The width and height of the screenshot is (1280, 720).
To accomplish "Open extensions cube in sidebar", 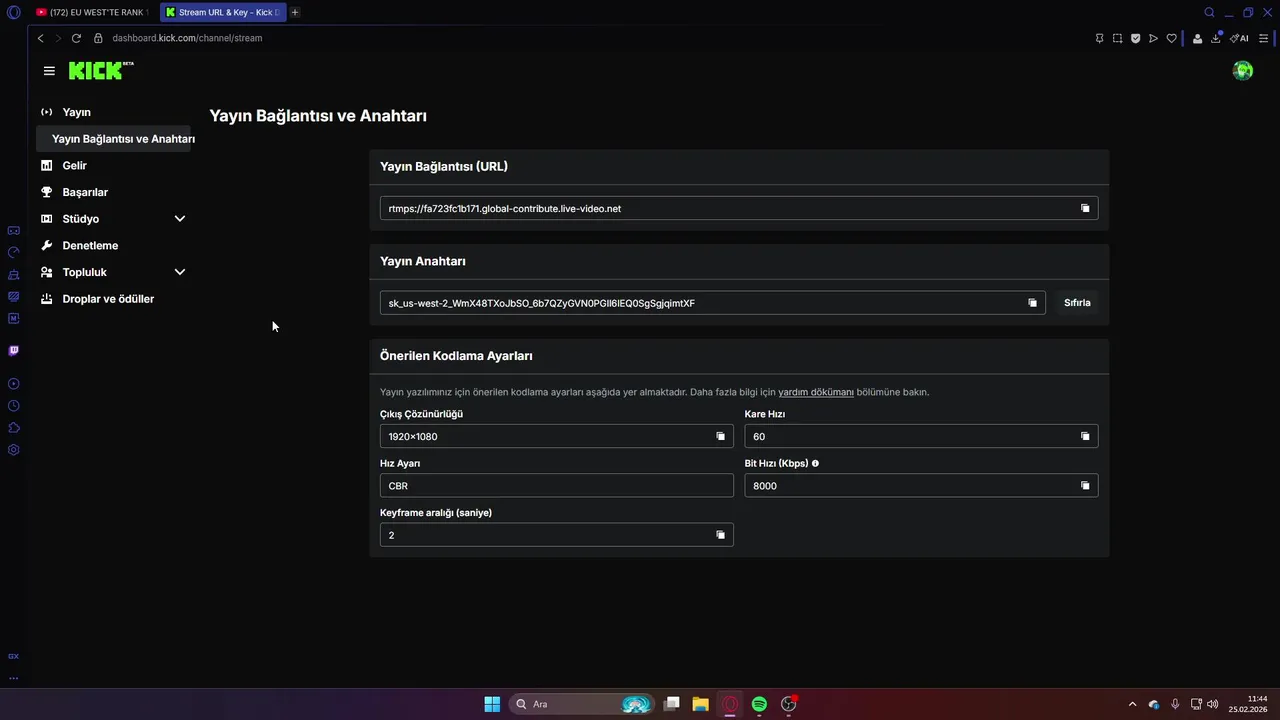I will [13, 428].
